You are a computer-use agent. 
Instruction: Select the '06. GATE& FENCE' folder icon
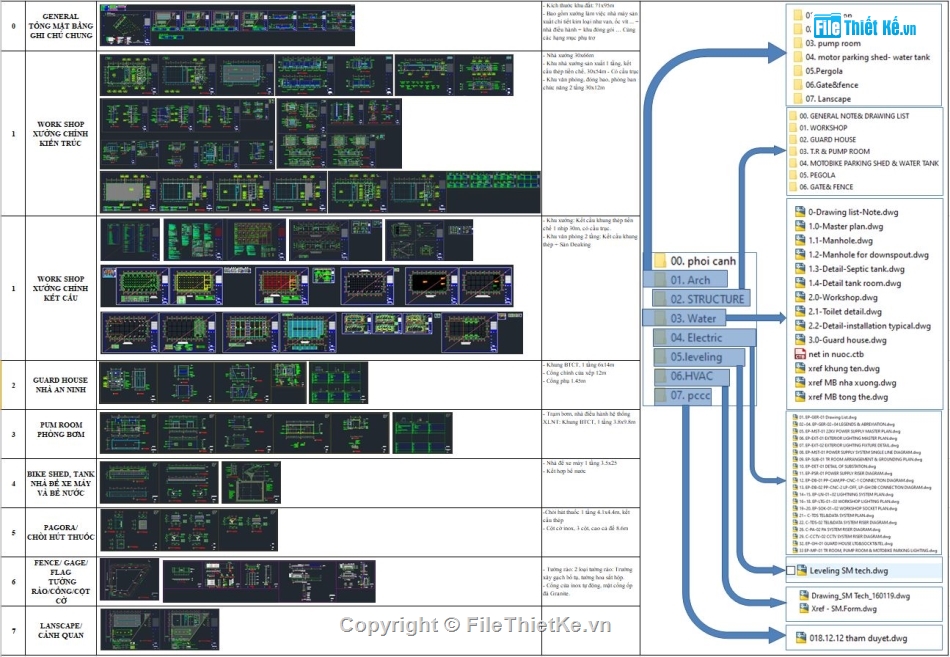792,187
